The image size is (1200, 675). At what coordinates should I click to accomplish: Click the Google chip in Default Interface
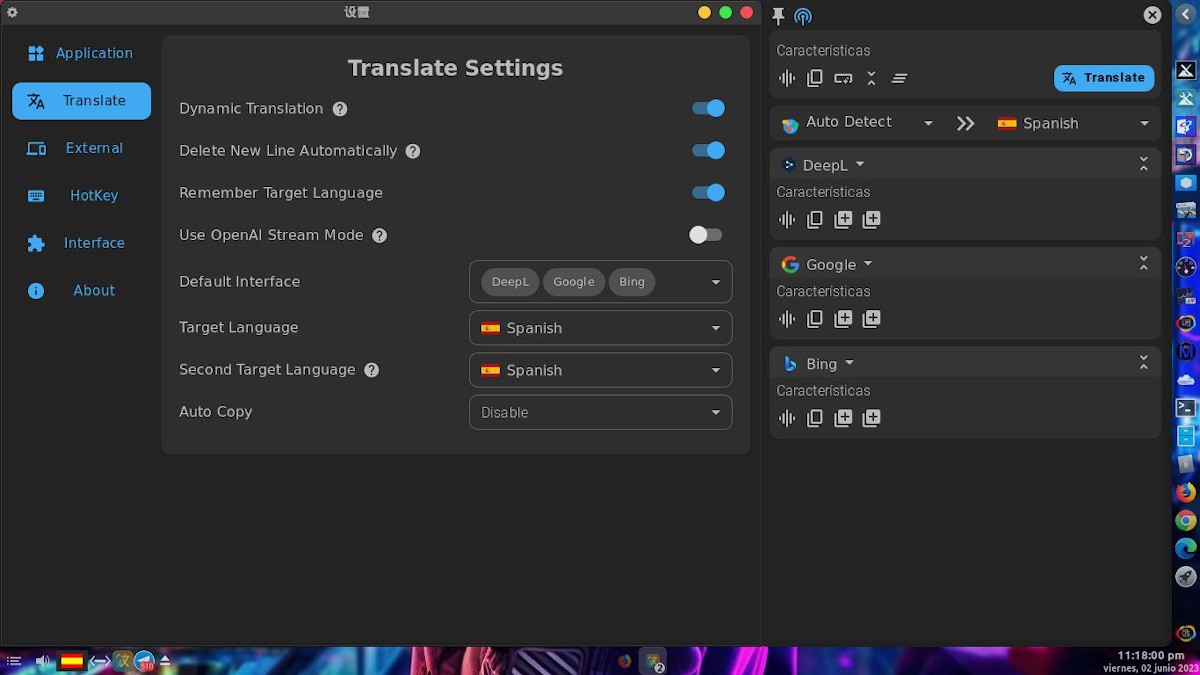(574, 282)
